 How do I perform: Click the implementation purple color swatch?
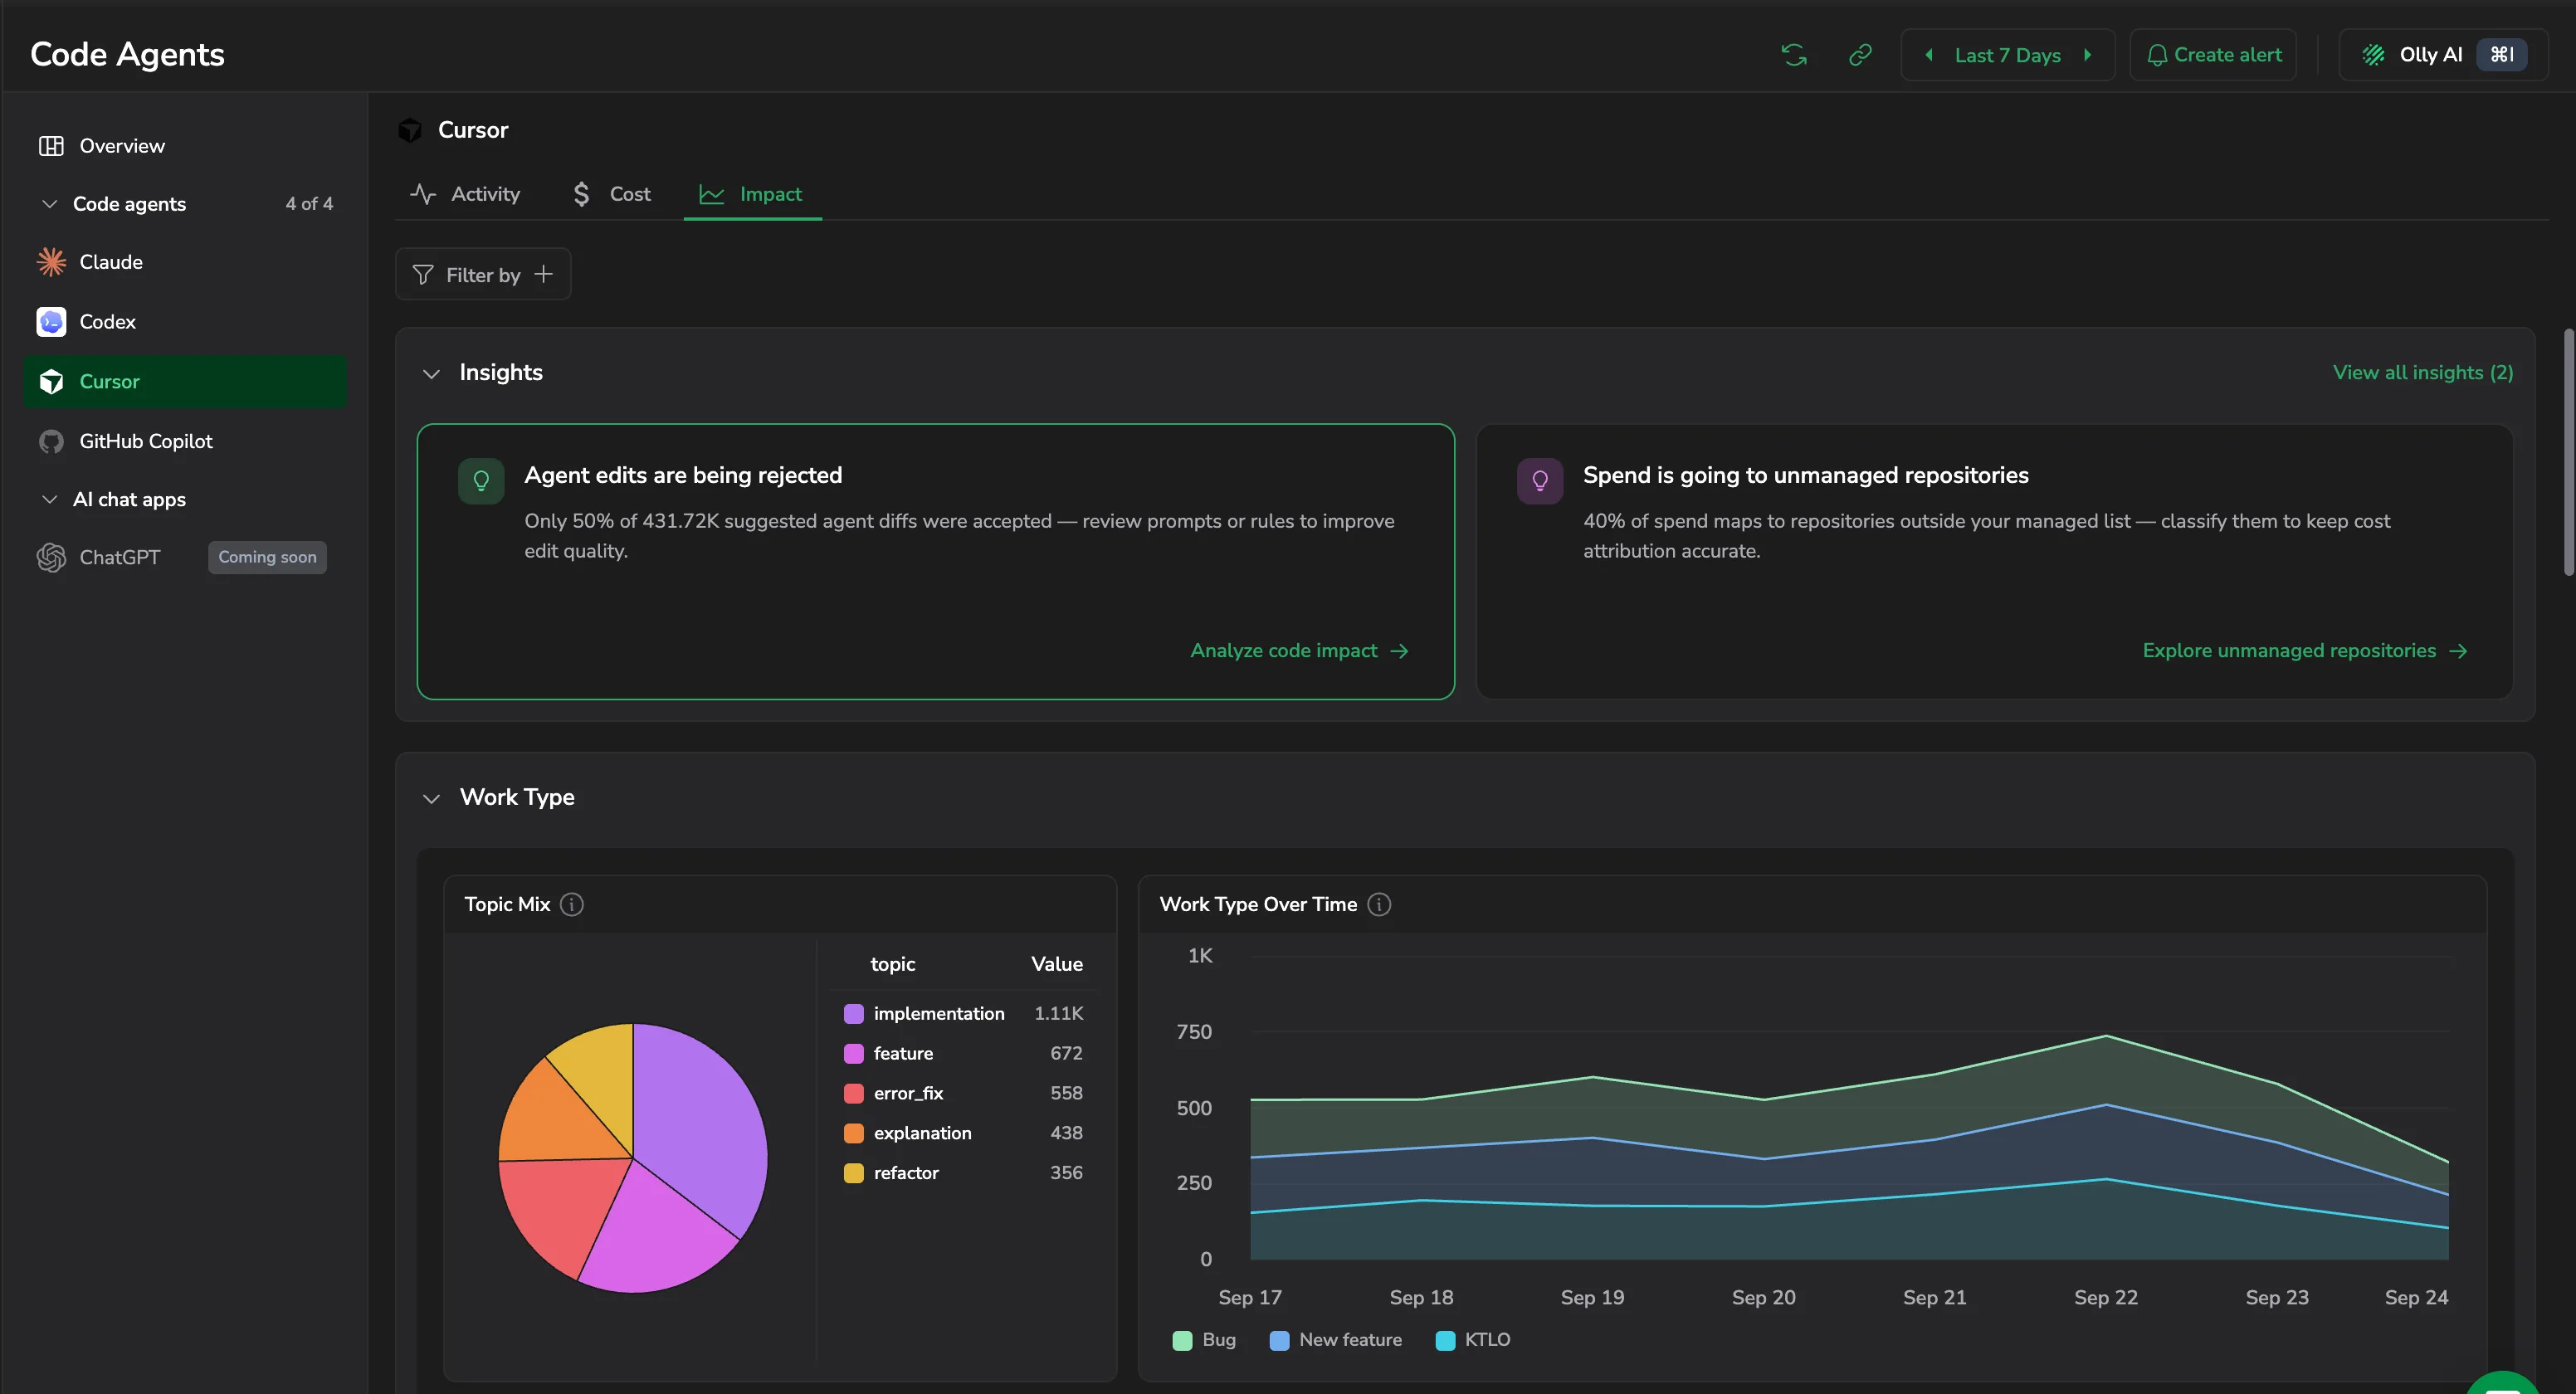[854, 1013]
